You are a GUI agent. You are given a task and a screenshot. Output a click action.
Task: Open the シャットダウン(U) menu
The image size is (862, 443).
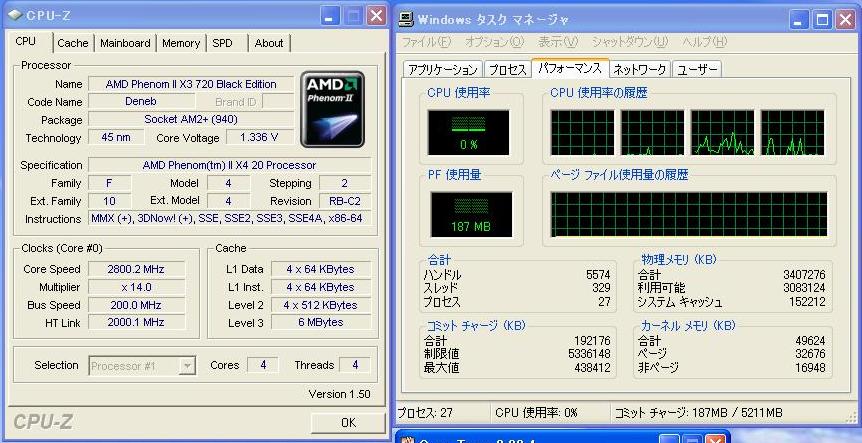(x=630, y=42)
